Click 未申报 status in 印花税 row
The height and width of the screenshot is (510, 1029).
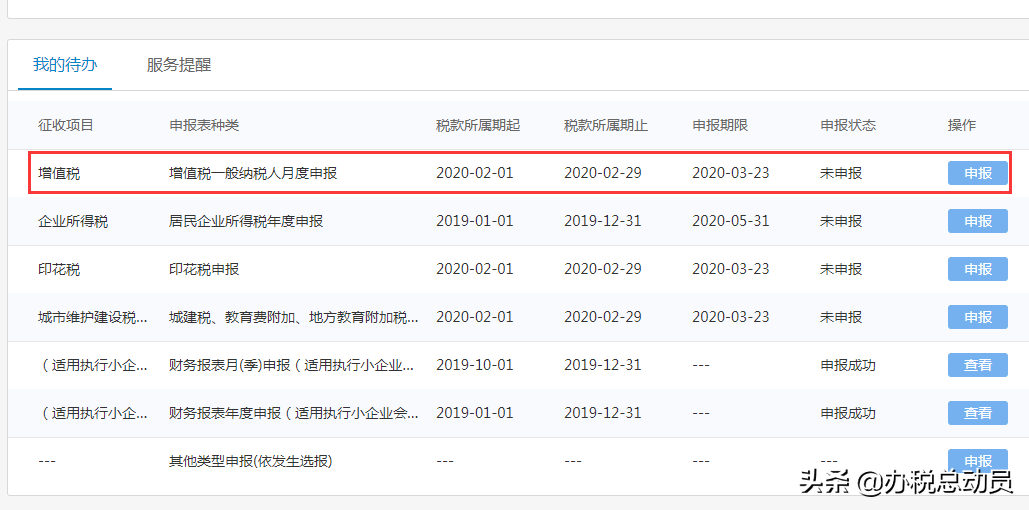[841, 269]
